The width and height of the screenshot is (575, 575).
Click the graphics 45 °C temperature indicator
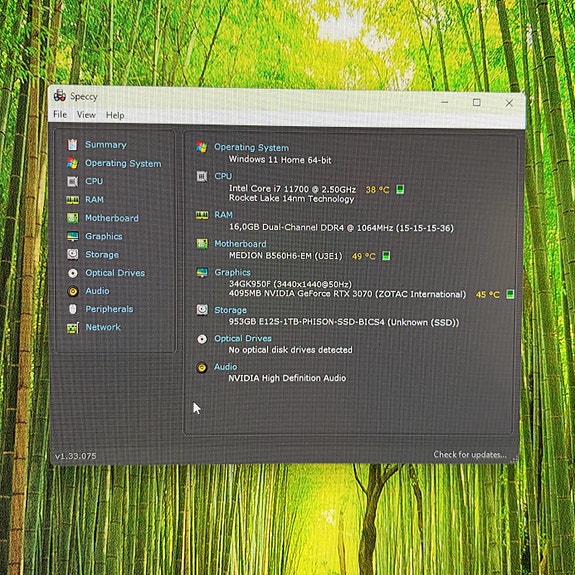[x=487, y=294]
